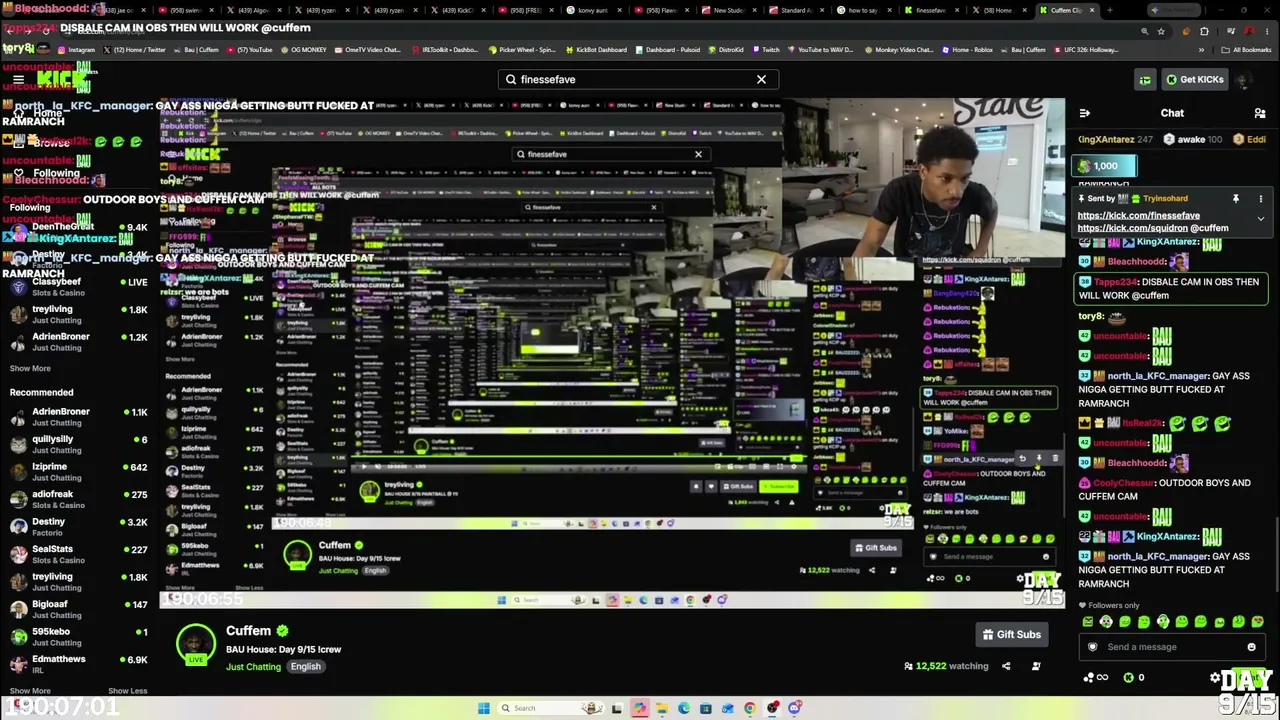1280x720 pixels.
Task: Open the kick.com/finessefave pinned link
Action: [1138, 215]
